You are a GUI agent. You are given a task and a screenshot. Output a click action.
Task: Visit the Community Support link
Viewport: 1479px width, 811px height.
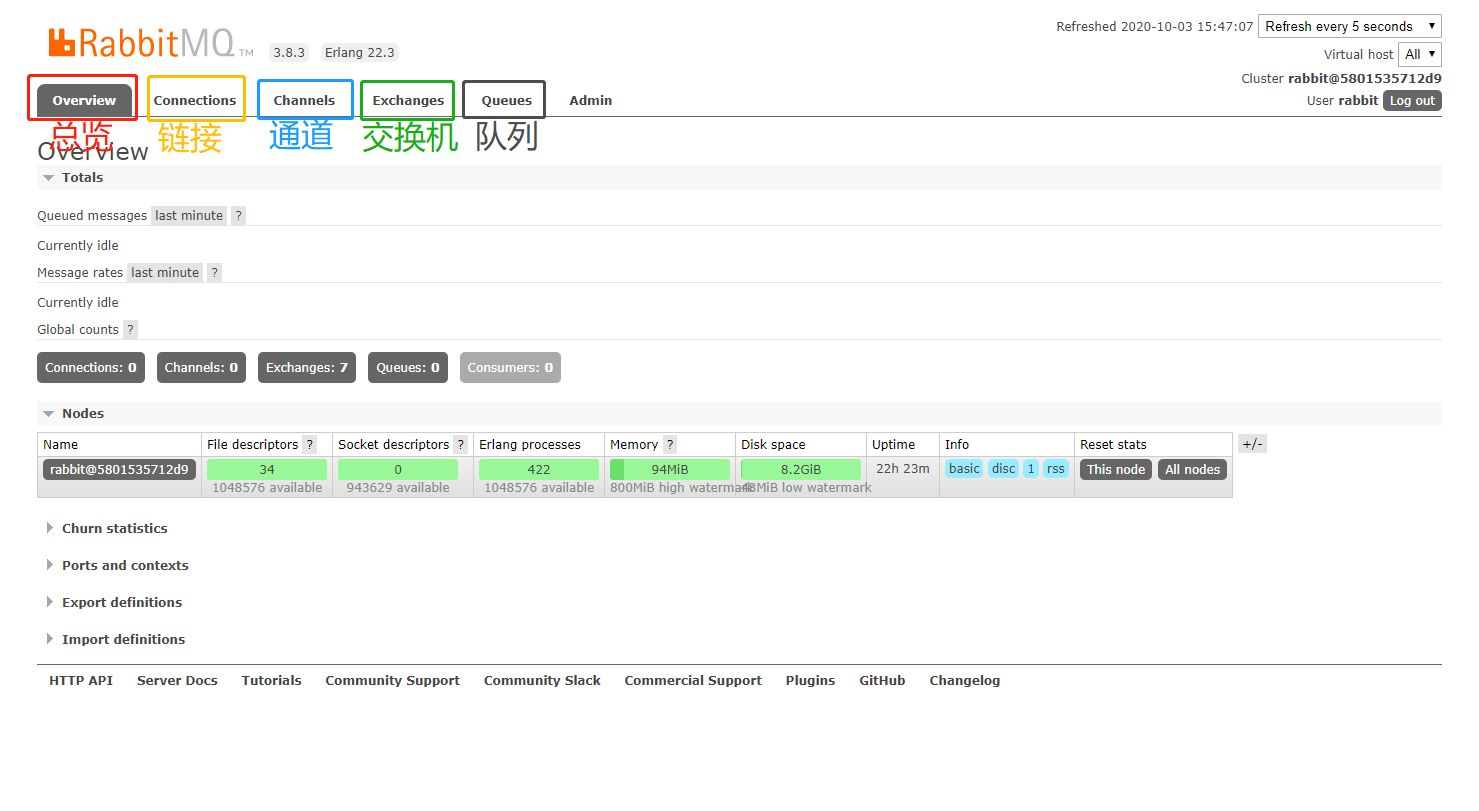coord(392,681)
